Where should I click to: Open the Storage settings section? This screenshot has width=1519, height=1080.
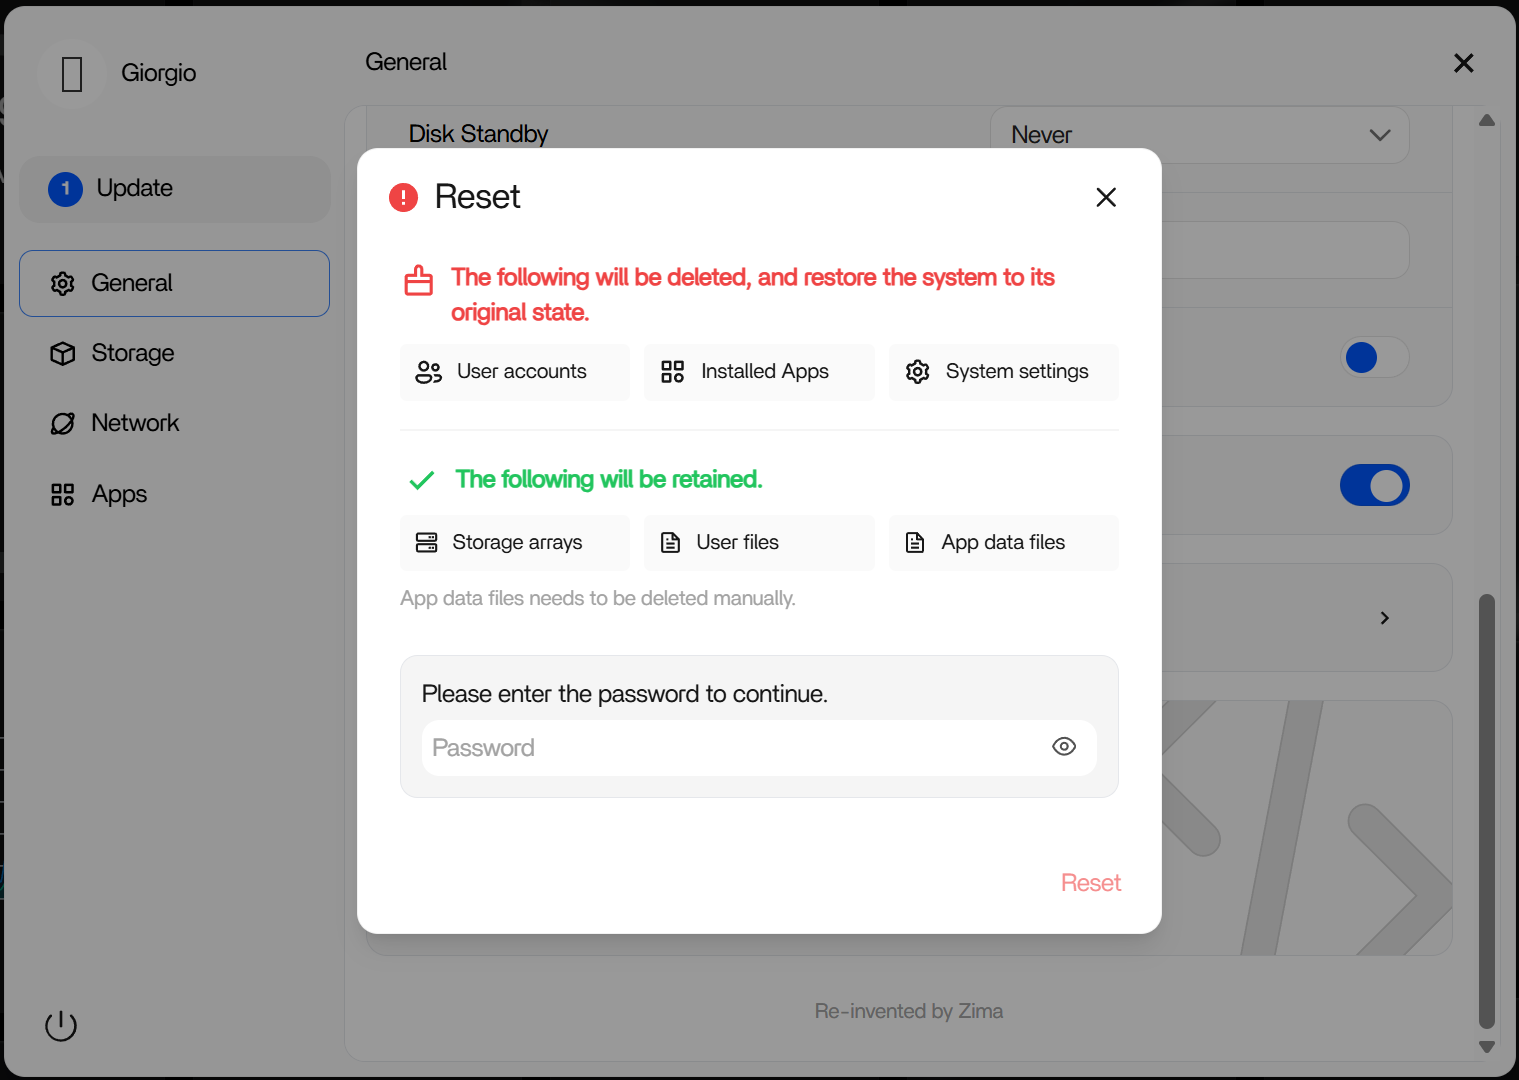[132, 353]
